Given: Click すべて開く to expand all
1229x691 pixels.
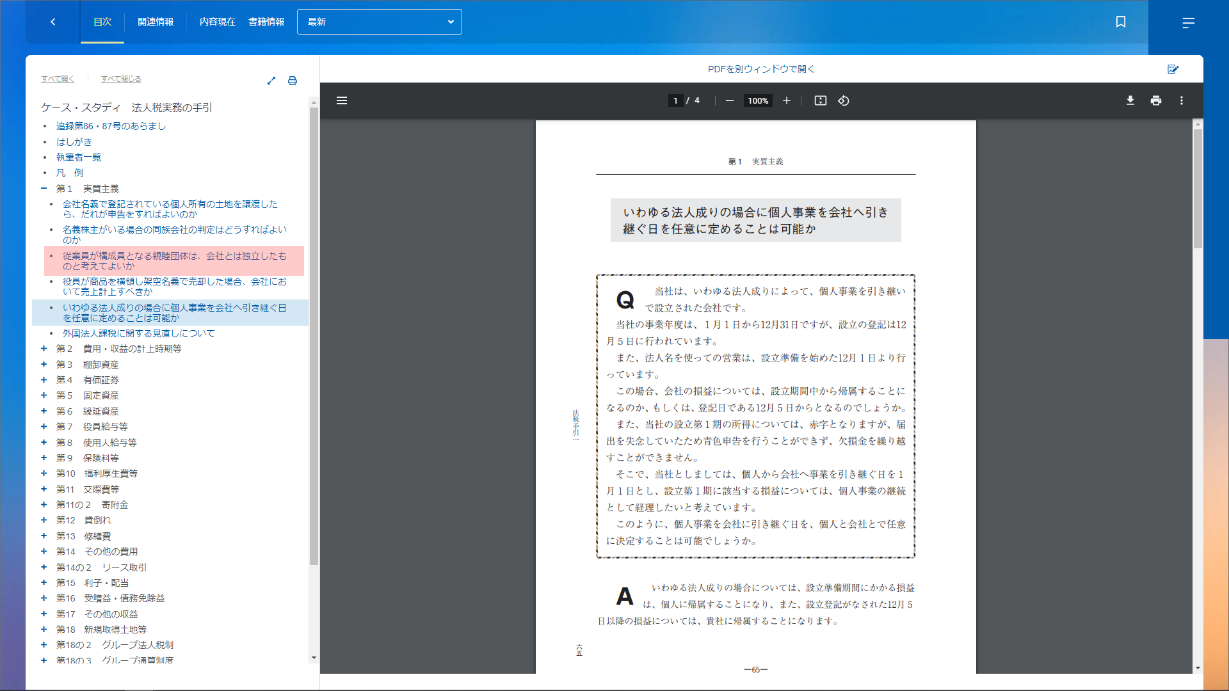Looking at the screenshot, I should pos(58,79).
